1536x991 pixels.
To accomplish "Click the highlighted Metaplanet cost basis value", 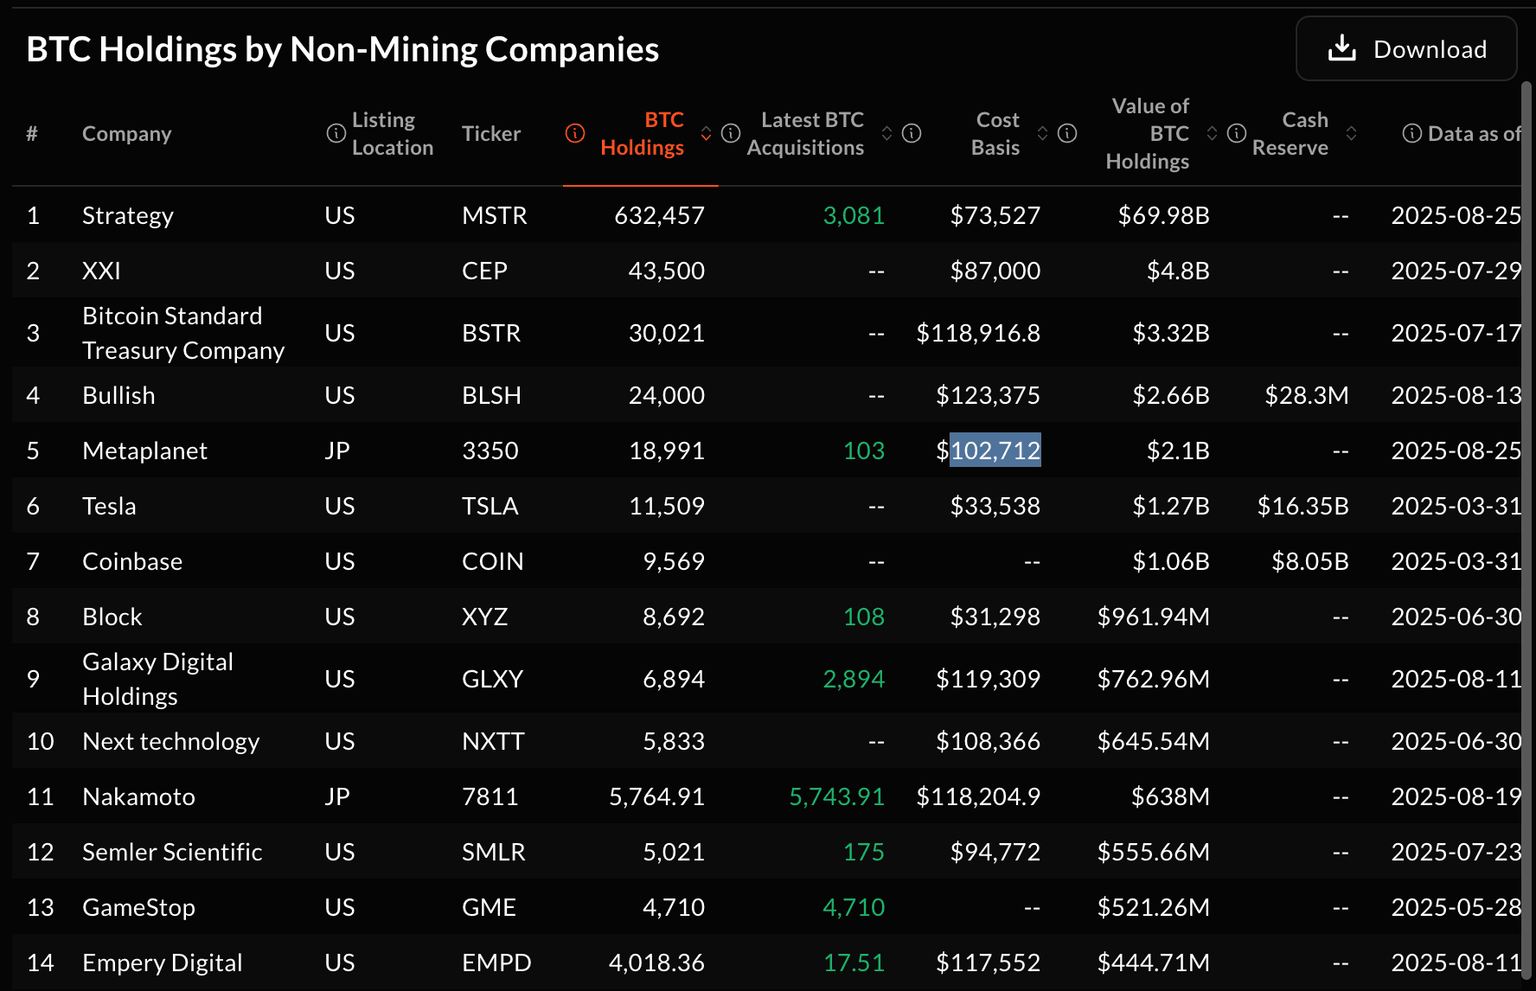I will click(995, 451).
